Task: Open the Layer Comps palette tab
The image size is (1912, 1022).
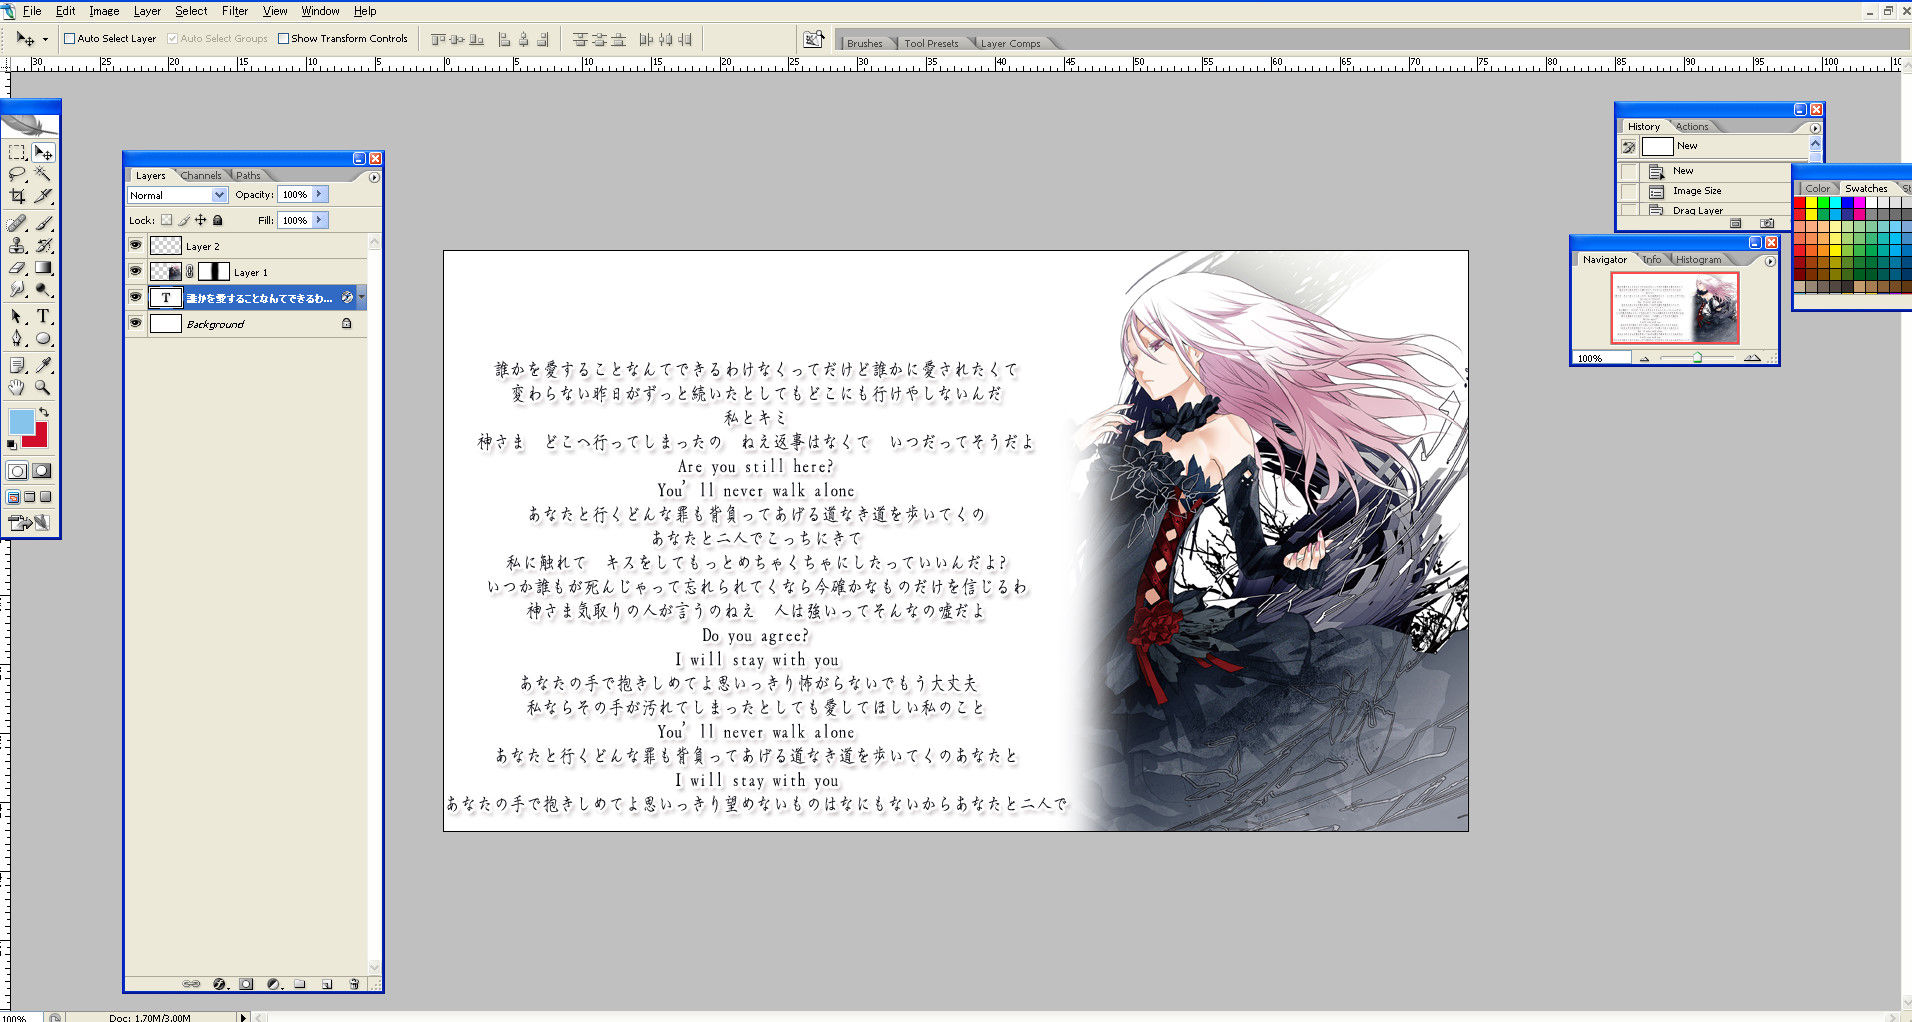Action: (1010, 43)
